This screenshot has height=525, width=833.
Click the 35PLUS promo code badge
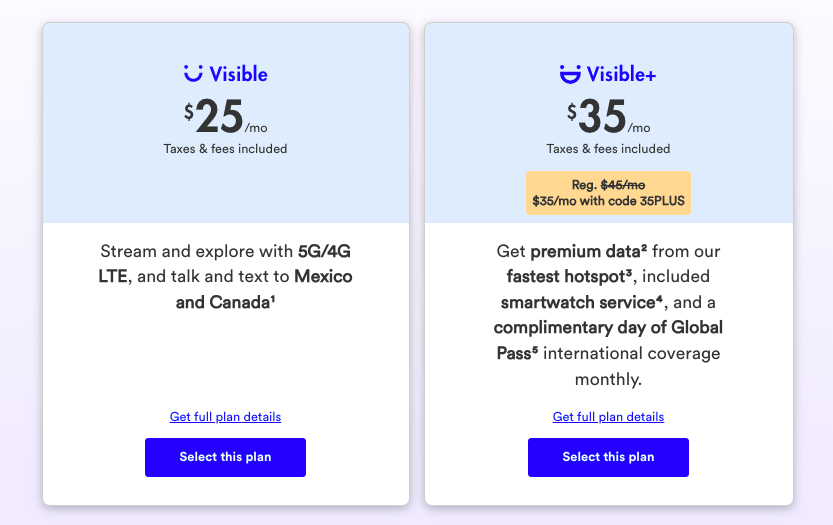[608, 200]
